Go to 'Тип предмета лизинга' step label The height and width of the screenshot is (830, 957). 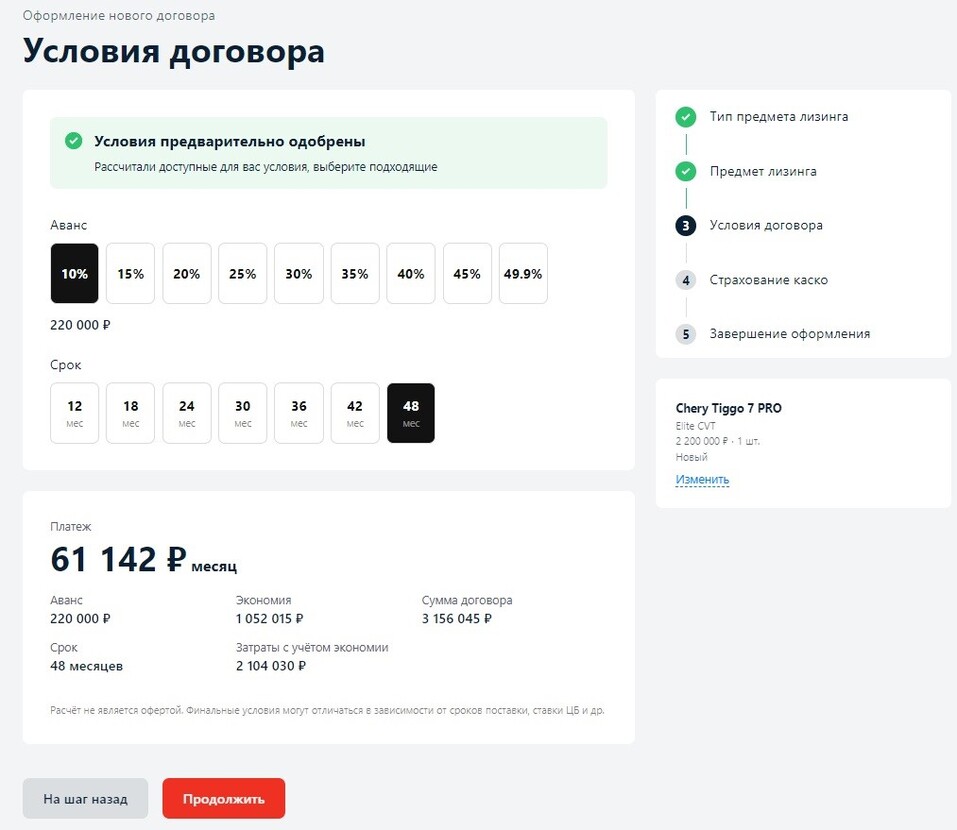[778, 117]
